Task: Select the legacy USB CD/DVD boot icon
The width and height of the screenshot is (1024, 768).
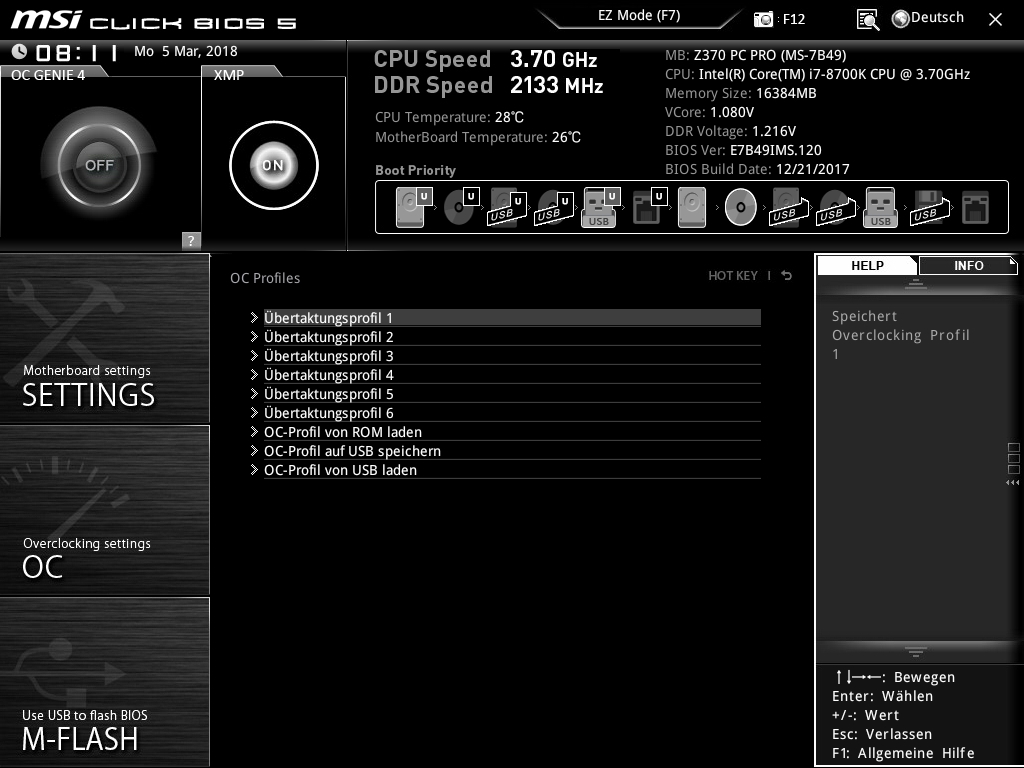Action: [x=835, y=208]
